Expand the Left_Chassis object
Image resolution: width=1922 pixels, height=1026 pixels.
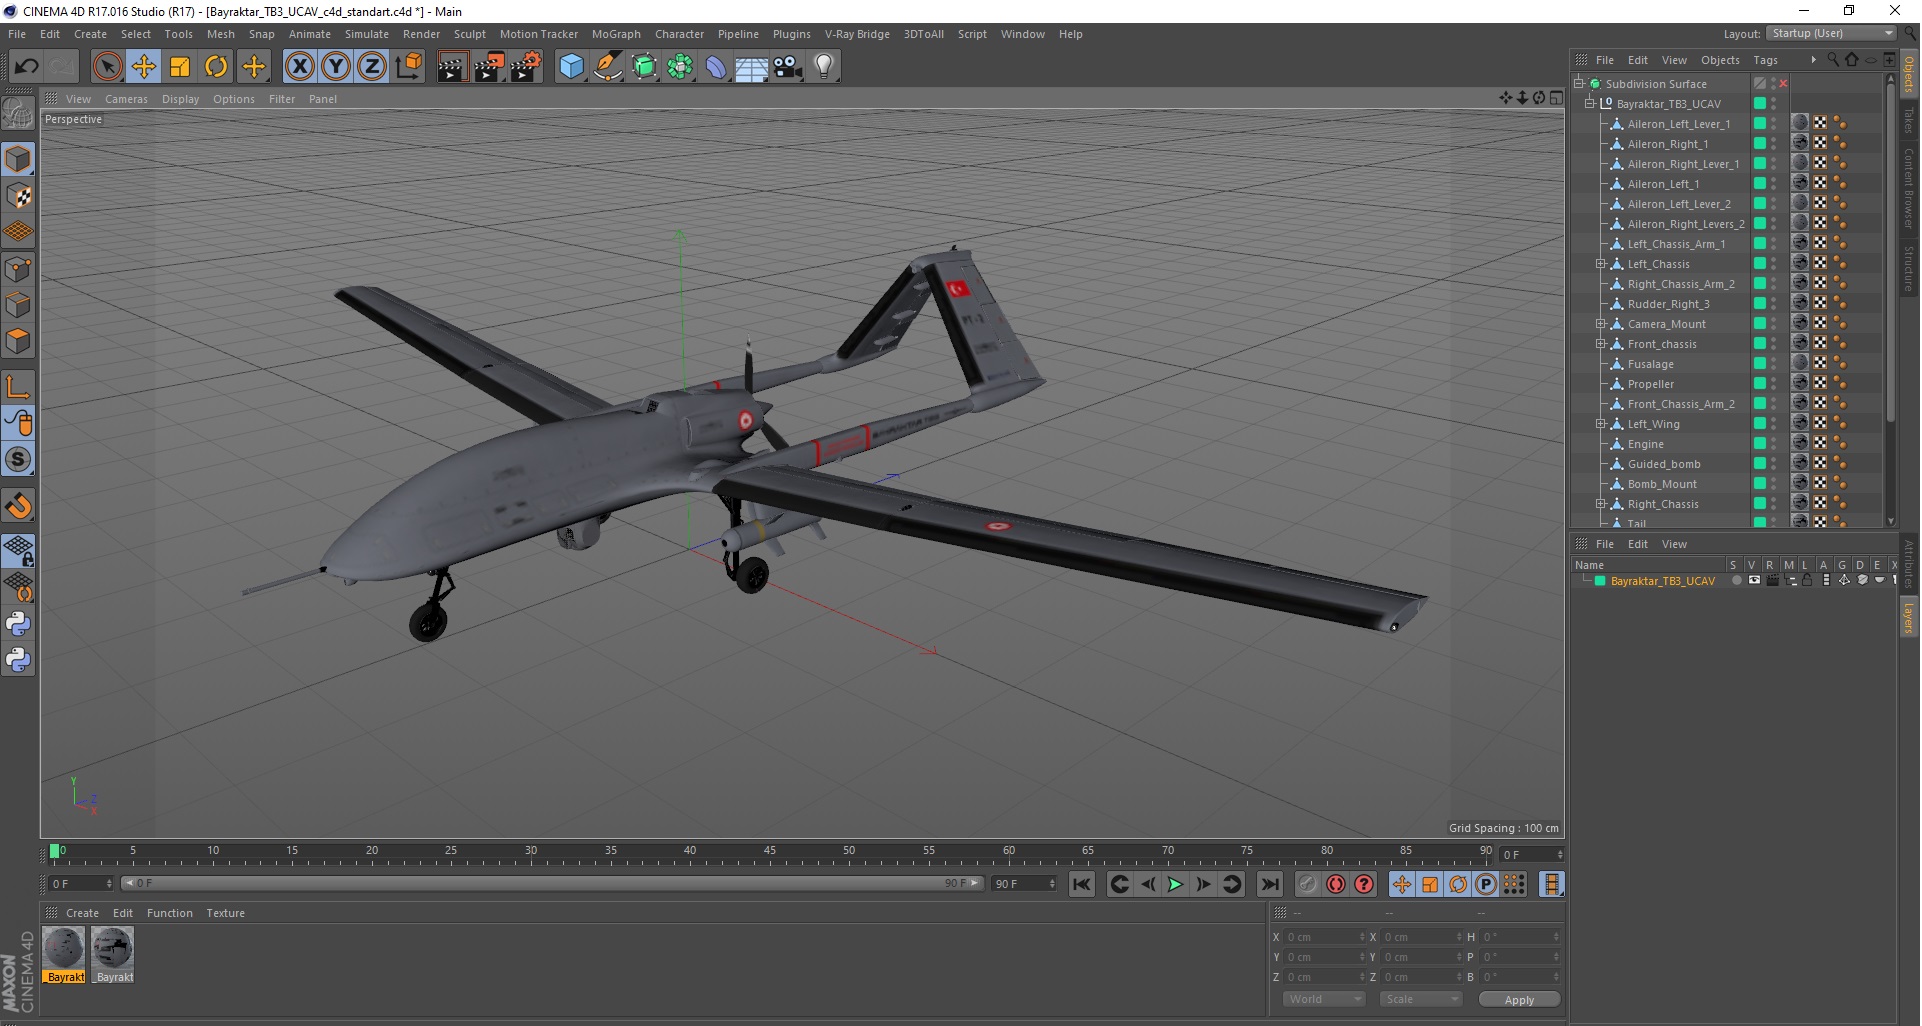(1600, 264)
